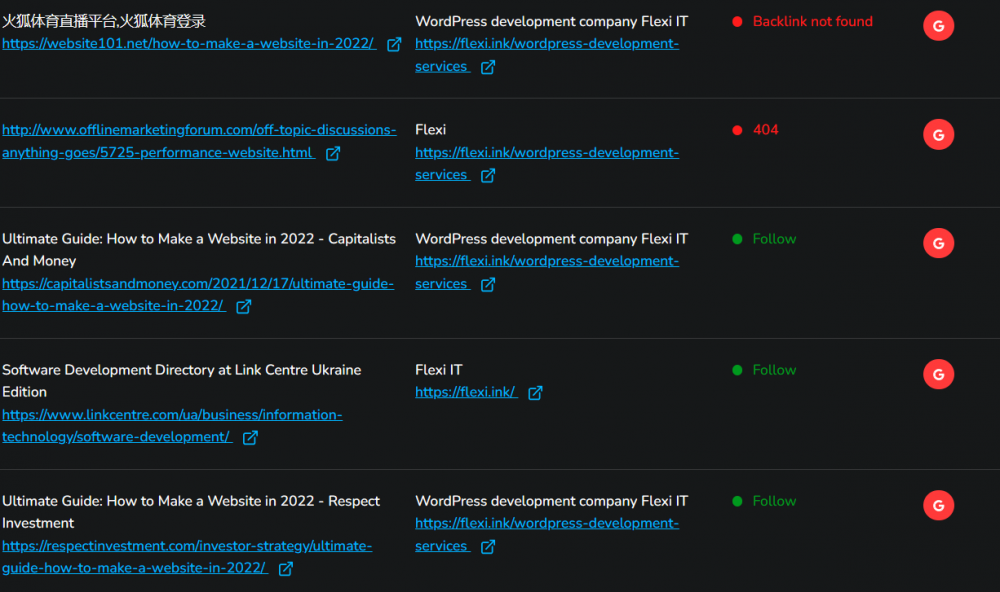This screenshot has height=592, width=1000.
Task: Select anchor 'WordPress development company Flexi IT' in Respect Investment row
Action: pyautogui.click(x=552, y=501)
